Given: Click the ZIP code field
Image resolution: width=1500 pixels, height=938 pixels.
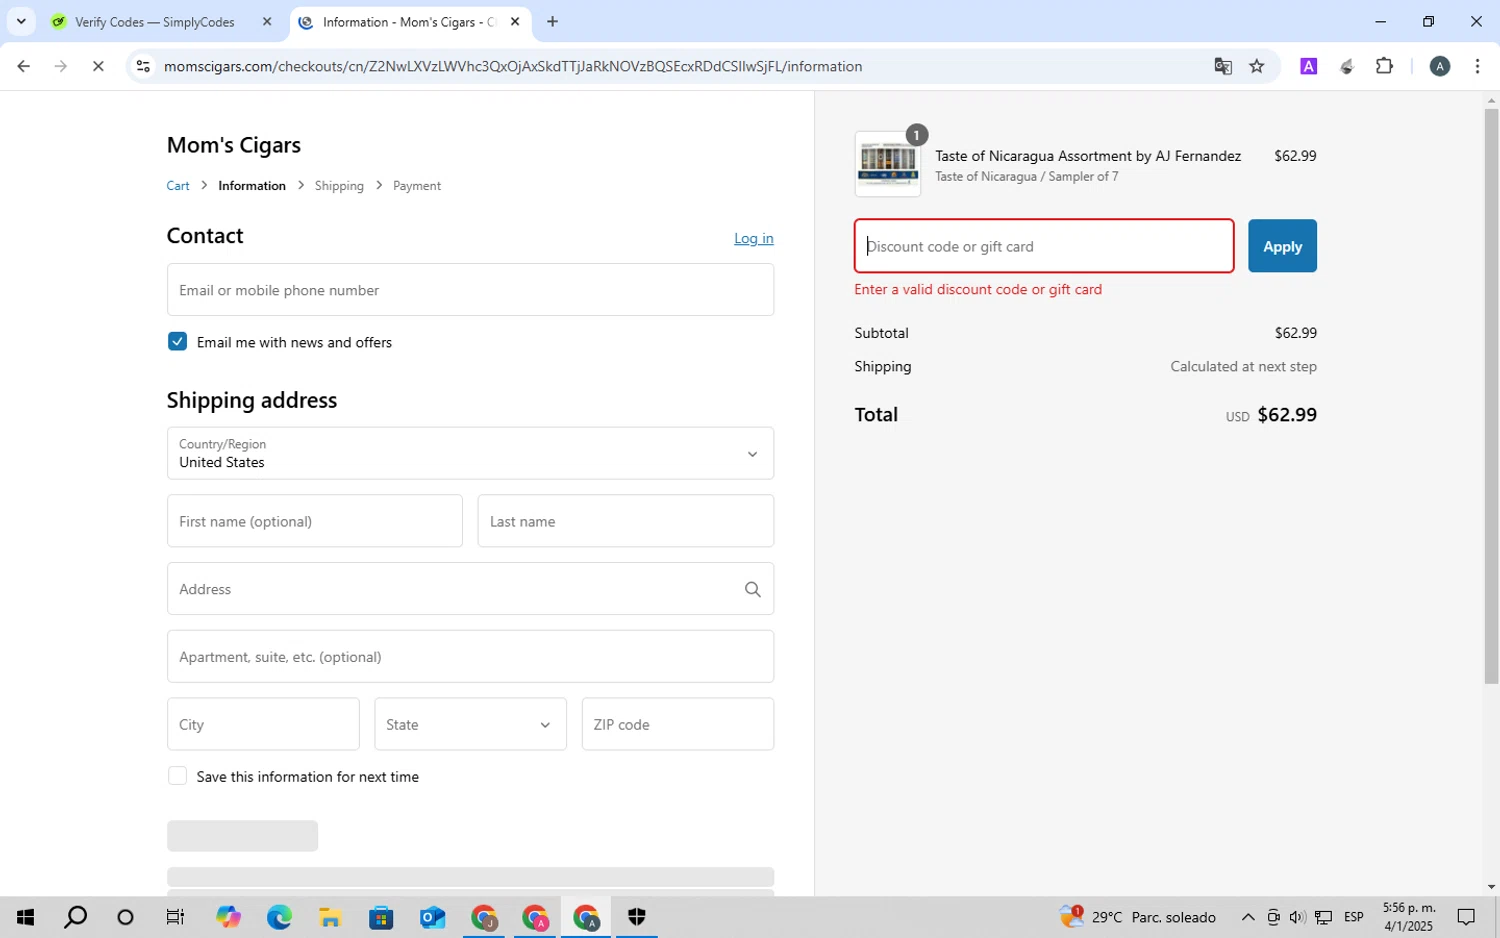Looking at the screenshot, I should point(678,724).
